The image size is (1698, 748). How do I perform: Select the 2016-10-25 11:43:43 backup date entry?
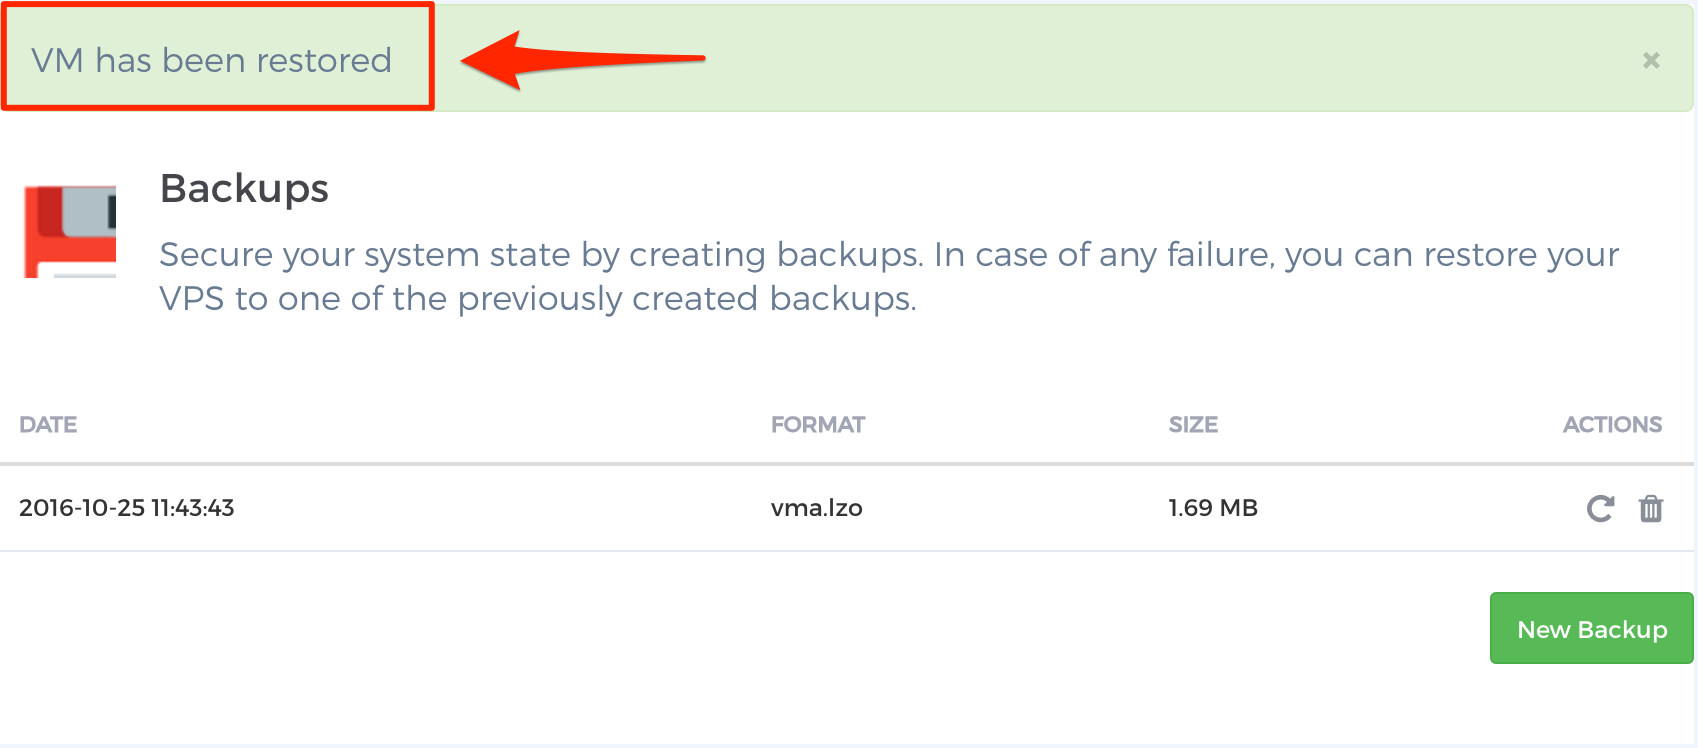[x=127, y=508]
